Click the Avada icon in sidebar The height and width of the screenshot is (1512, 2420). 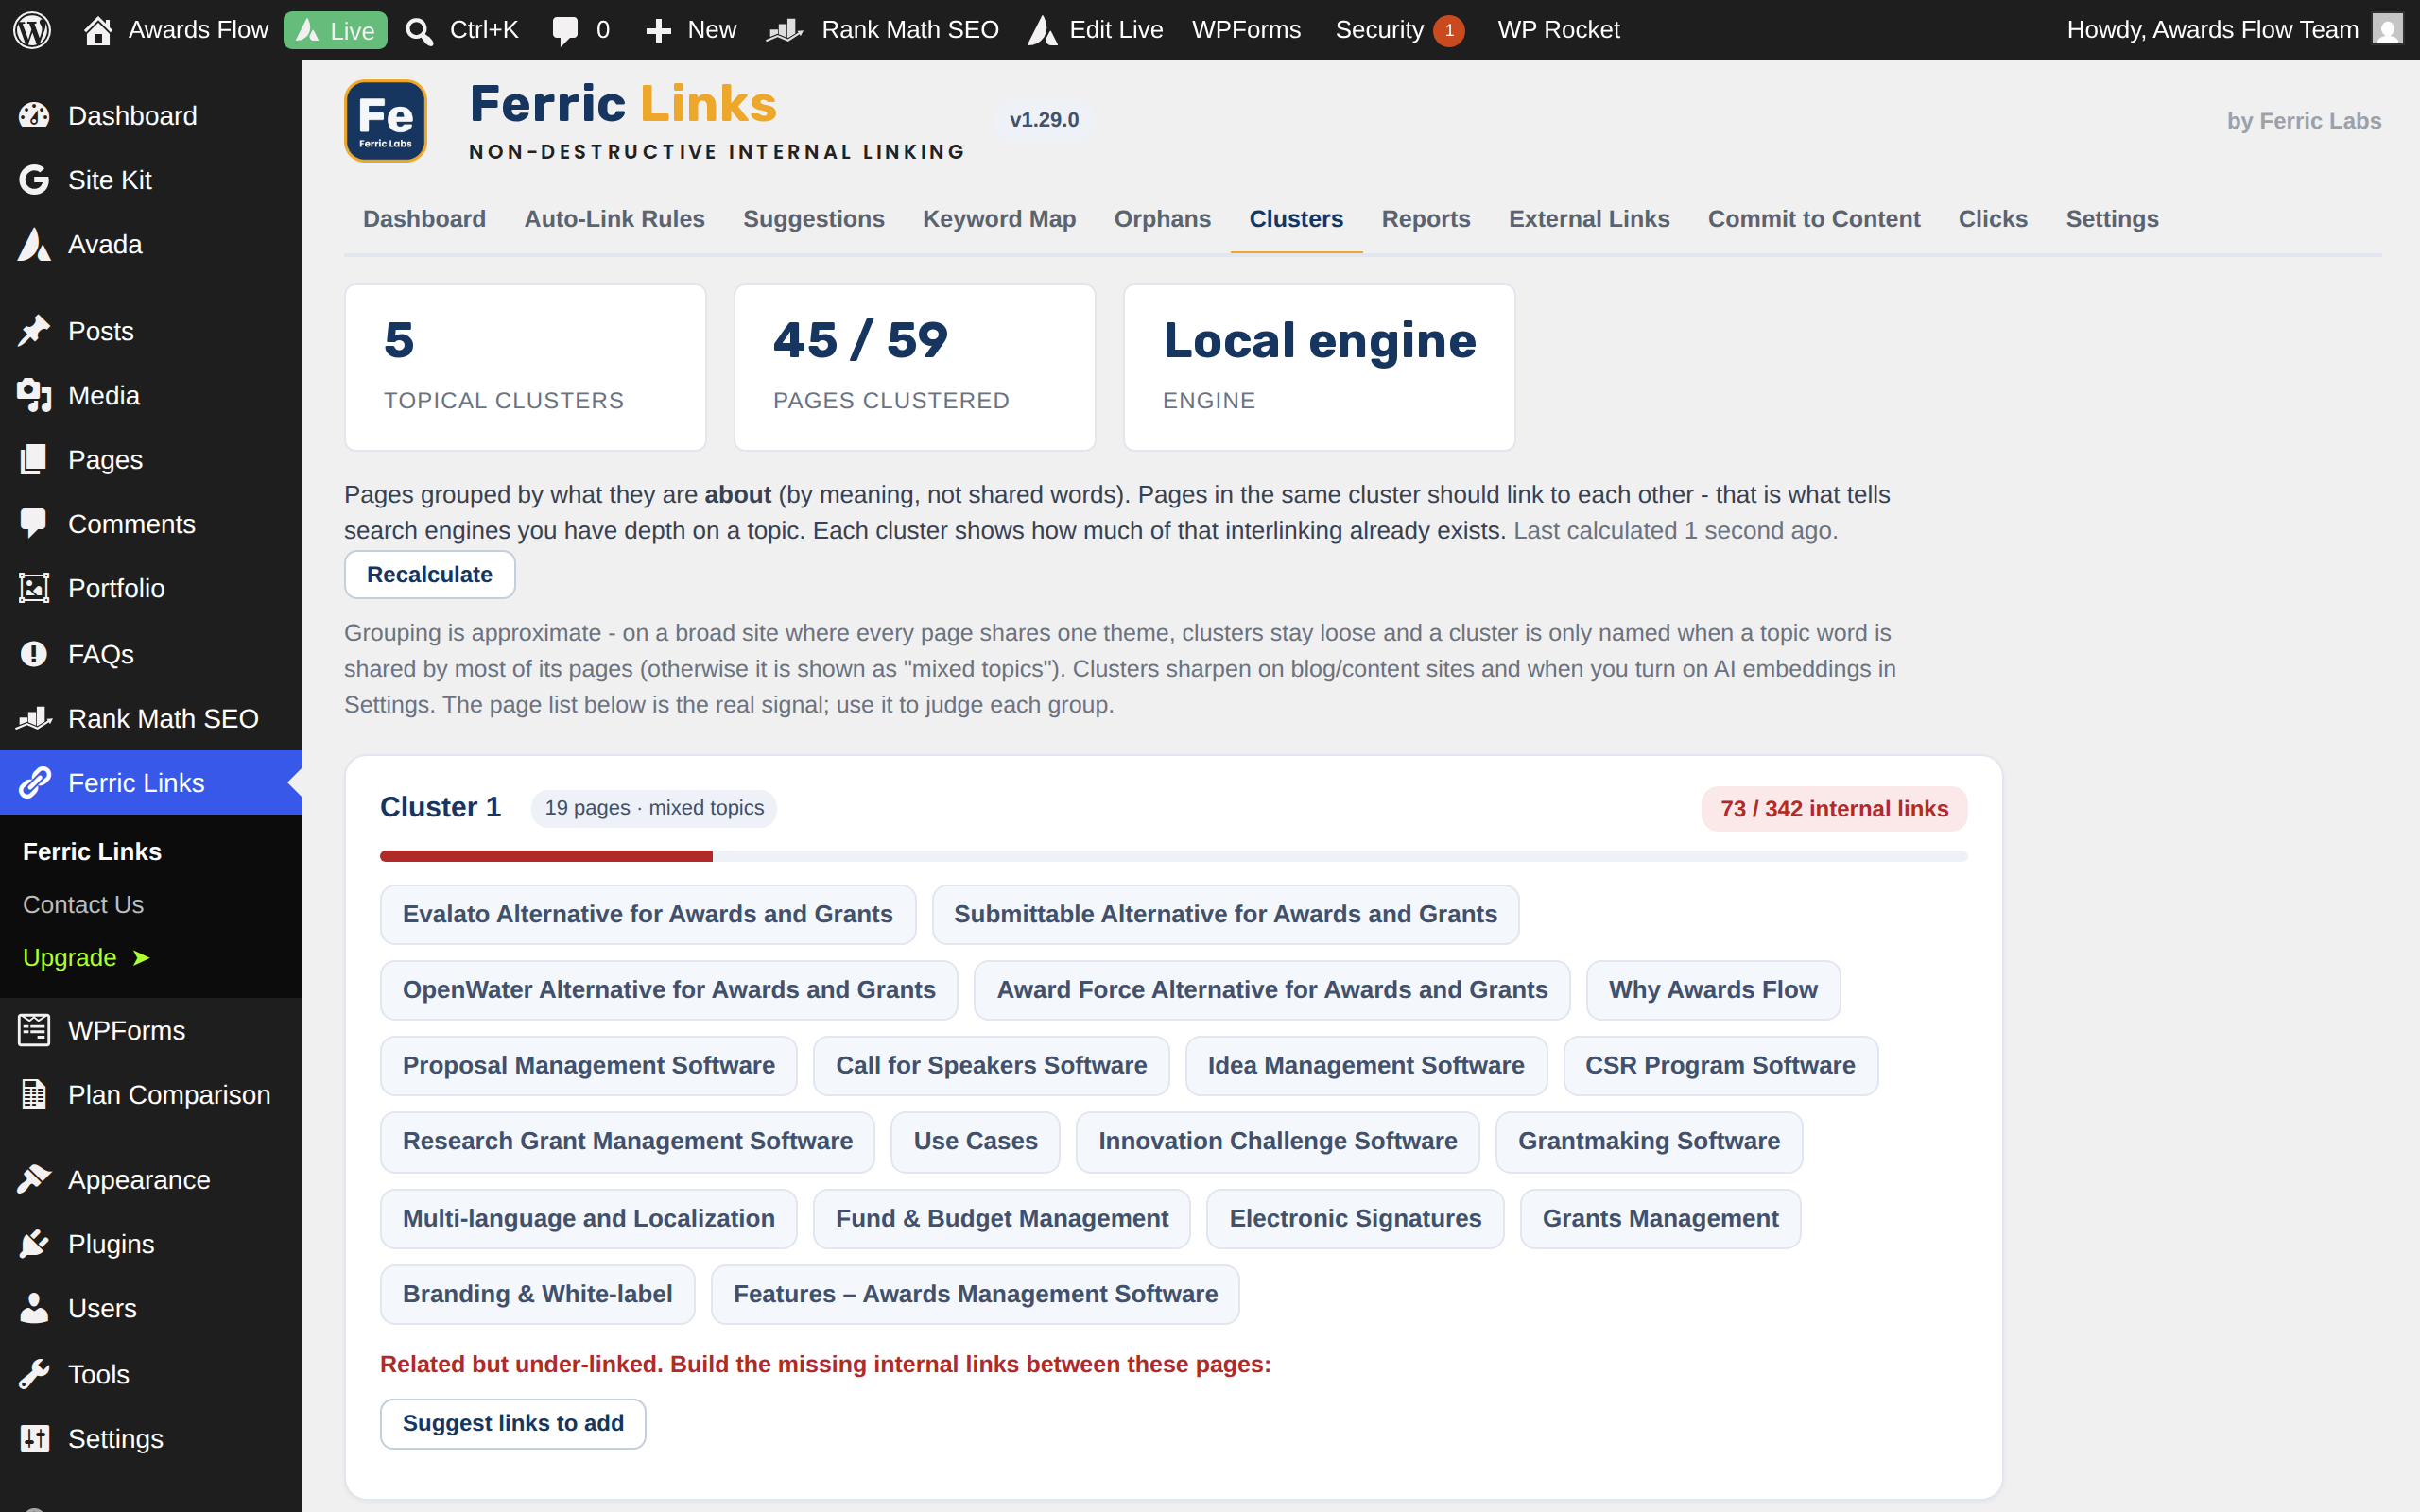tap(34, 244)
